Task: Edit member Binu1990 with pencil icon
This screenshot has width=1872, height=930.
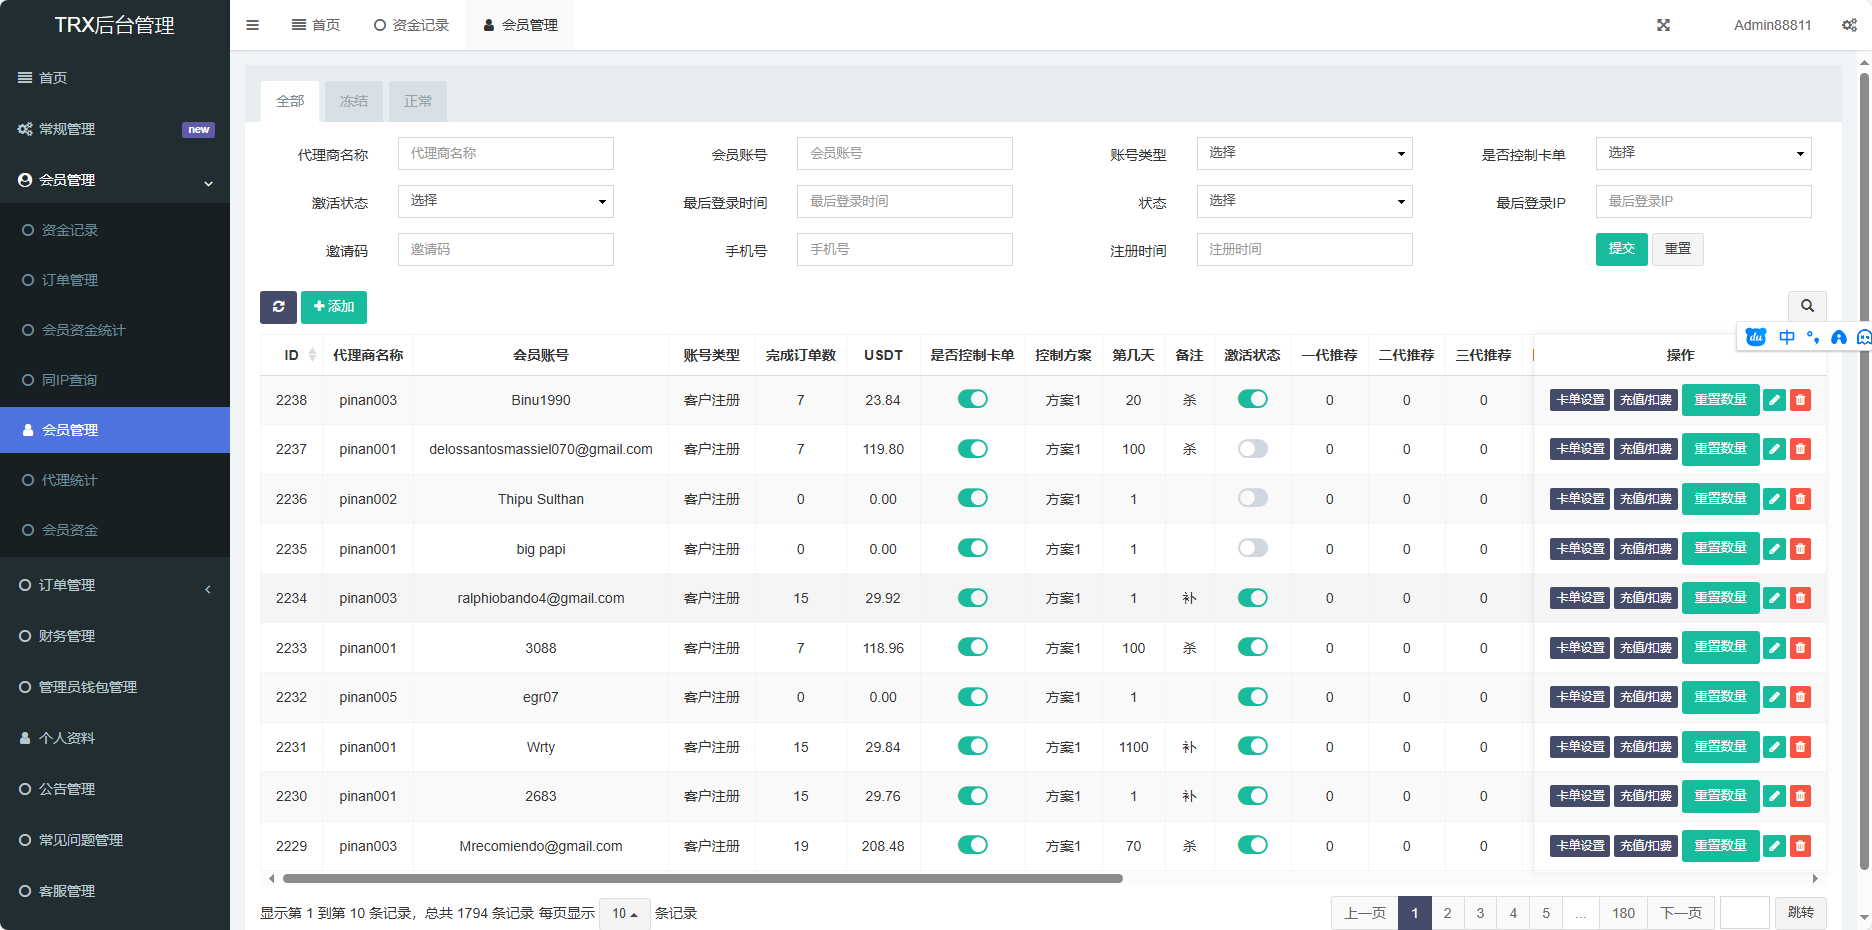Action: pyautogui.click(x=1774, y=400)
